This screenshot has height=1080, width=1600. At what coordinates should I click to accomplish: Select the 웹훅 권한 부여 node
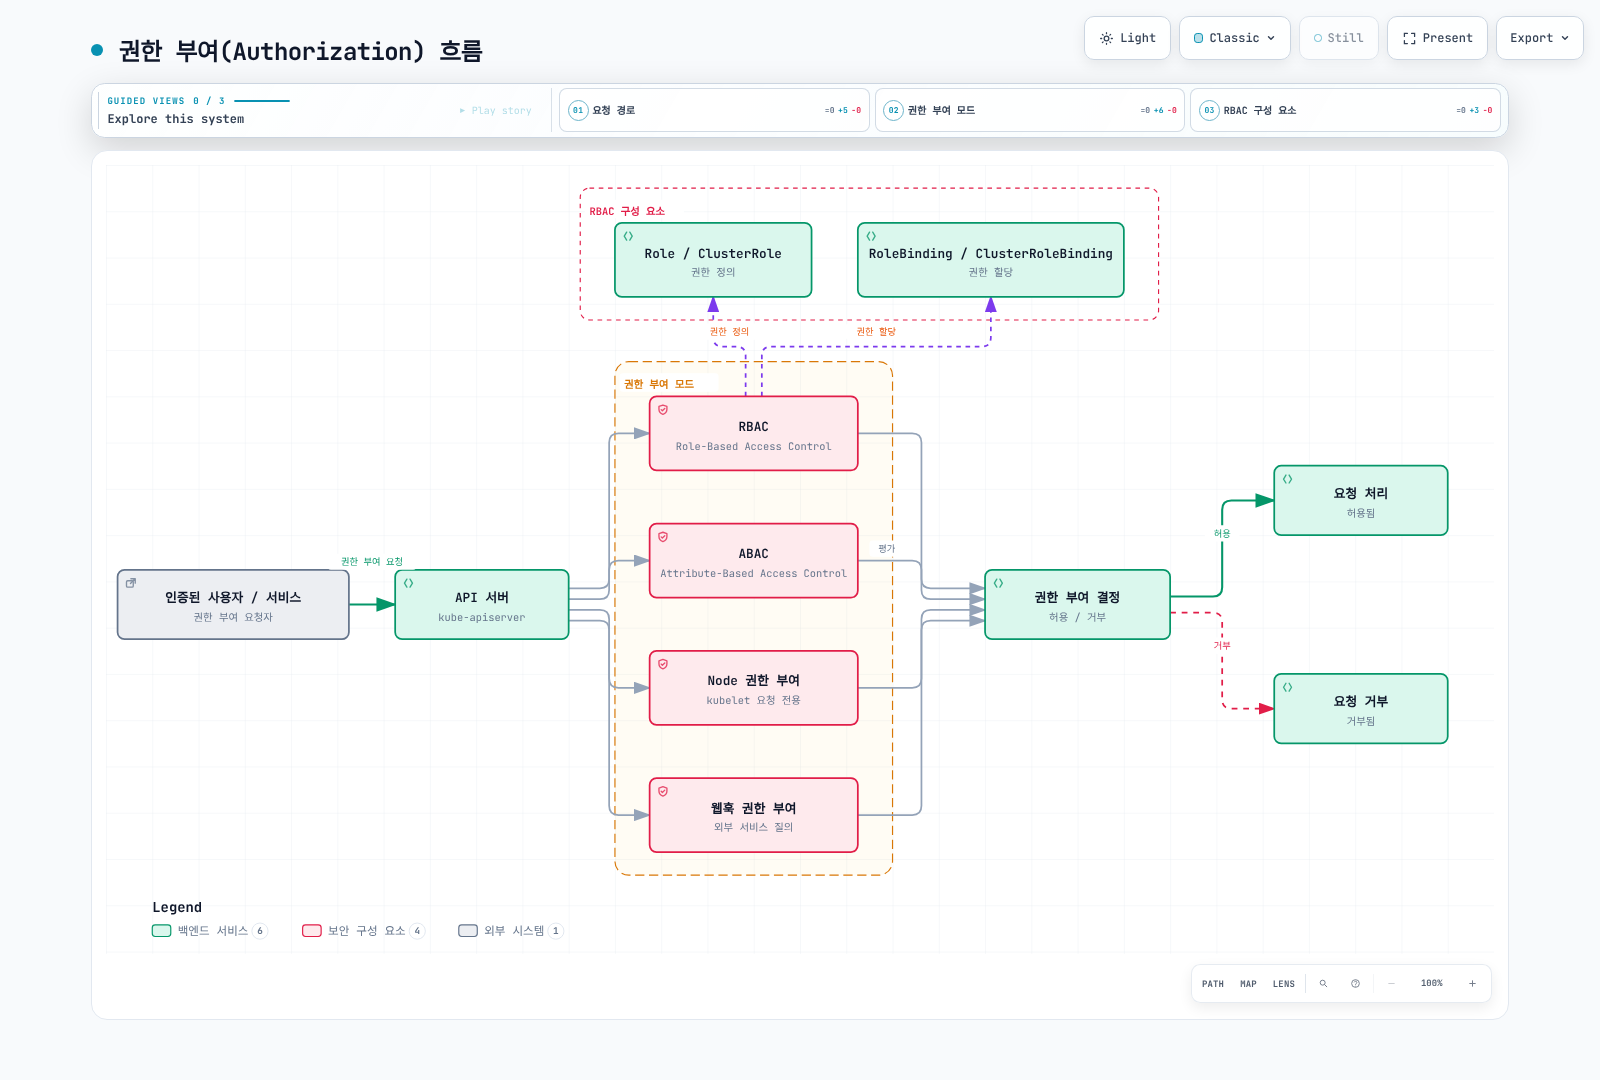pos(754,815)
